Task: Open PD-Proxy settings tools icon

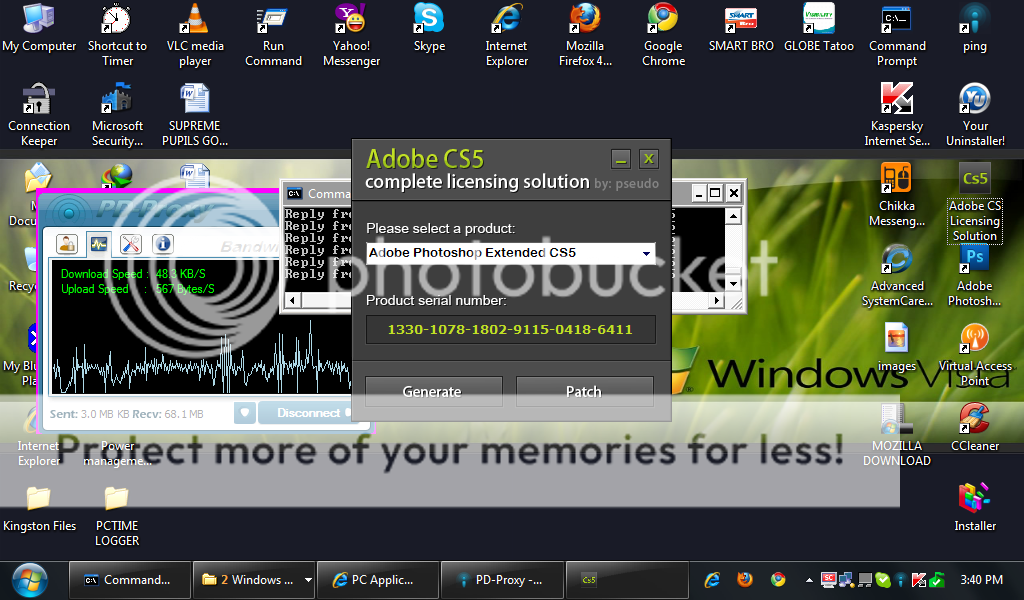Action: click(x=131, y=243)
